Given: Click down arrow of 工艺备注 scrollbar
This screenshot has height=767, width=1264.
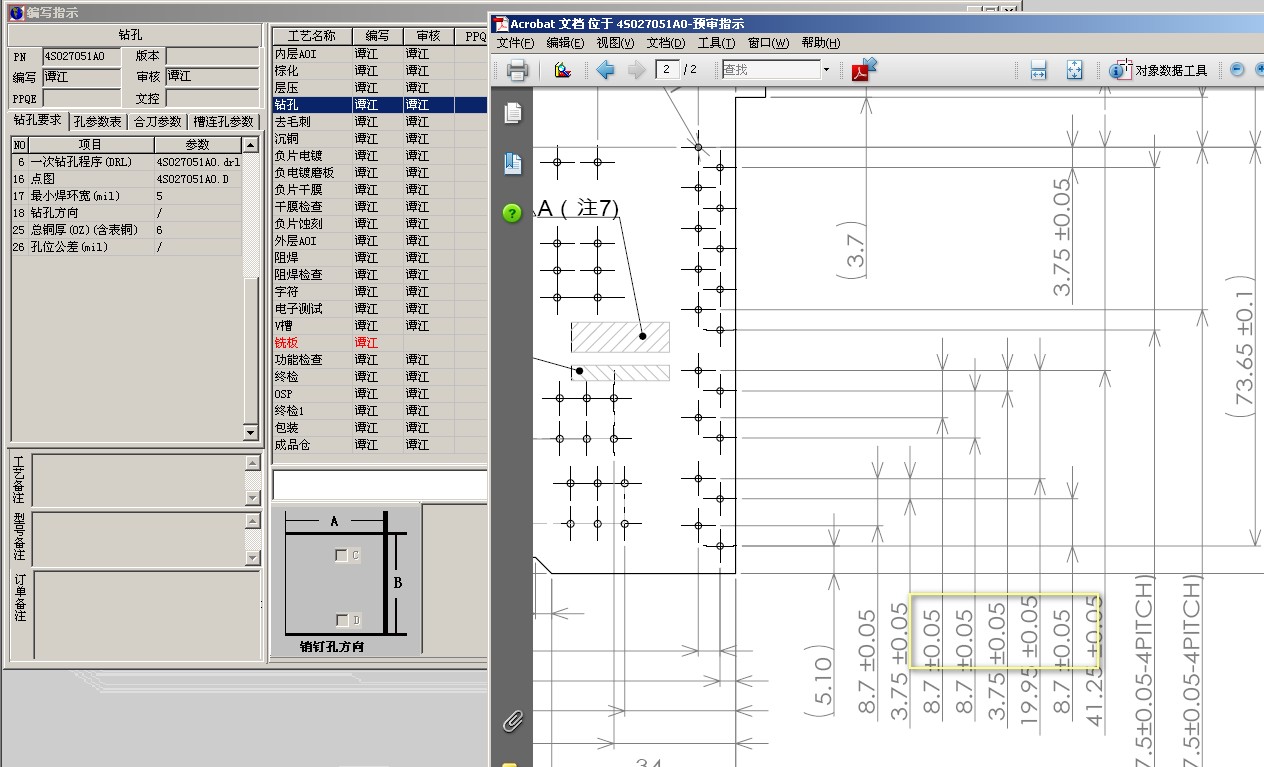Looking at the screenshot, I should click(253, 498).
